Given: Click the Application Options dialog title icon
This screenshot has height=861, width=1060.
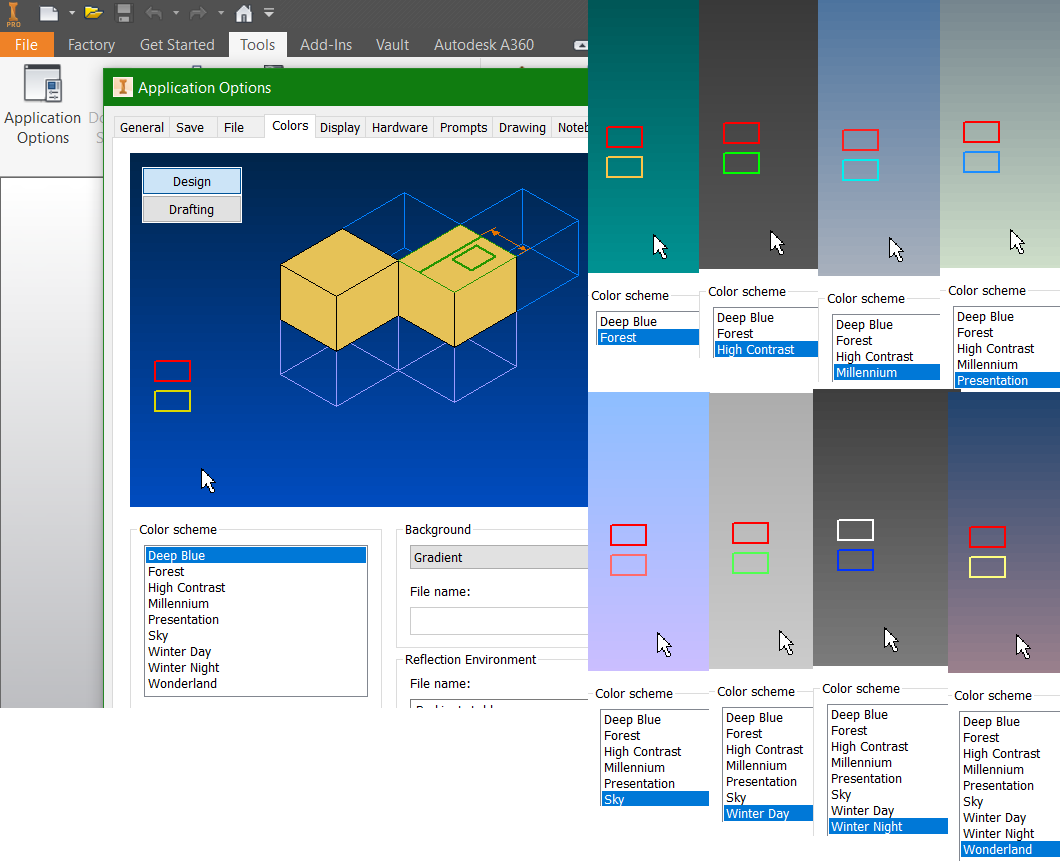Looking at the screenshot, I should click(121, 87).
